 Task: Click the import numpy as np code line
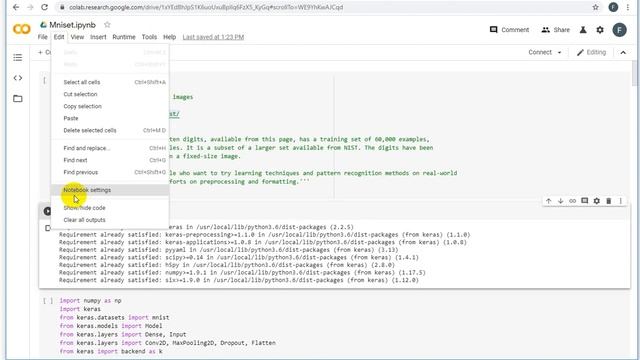[x=90, y=300]
